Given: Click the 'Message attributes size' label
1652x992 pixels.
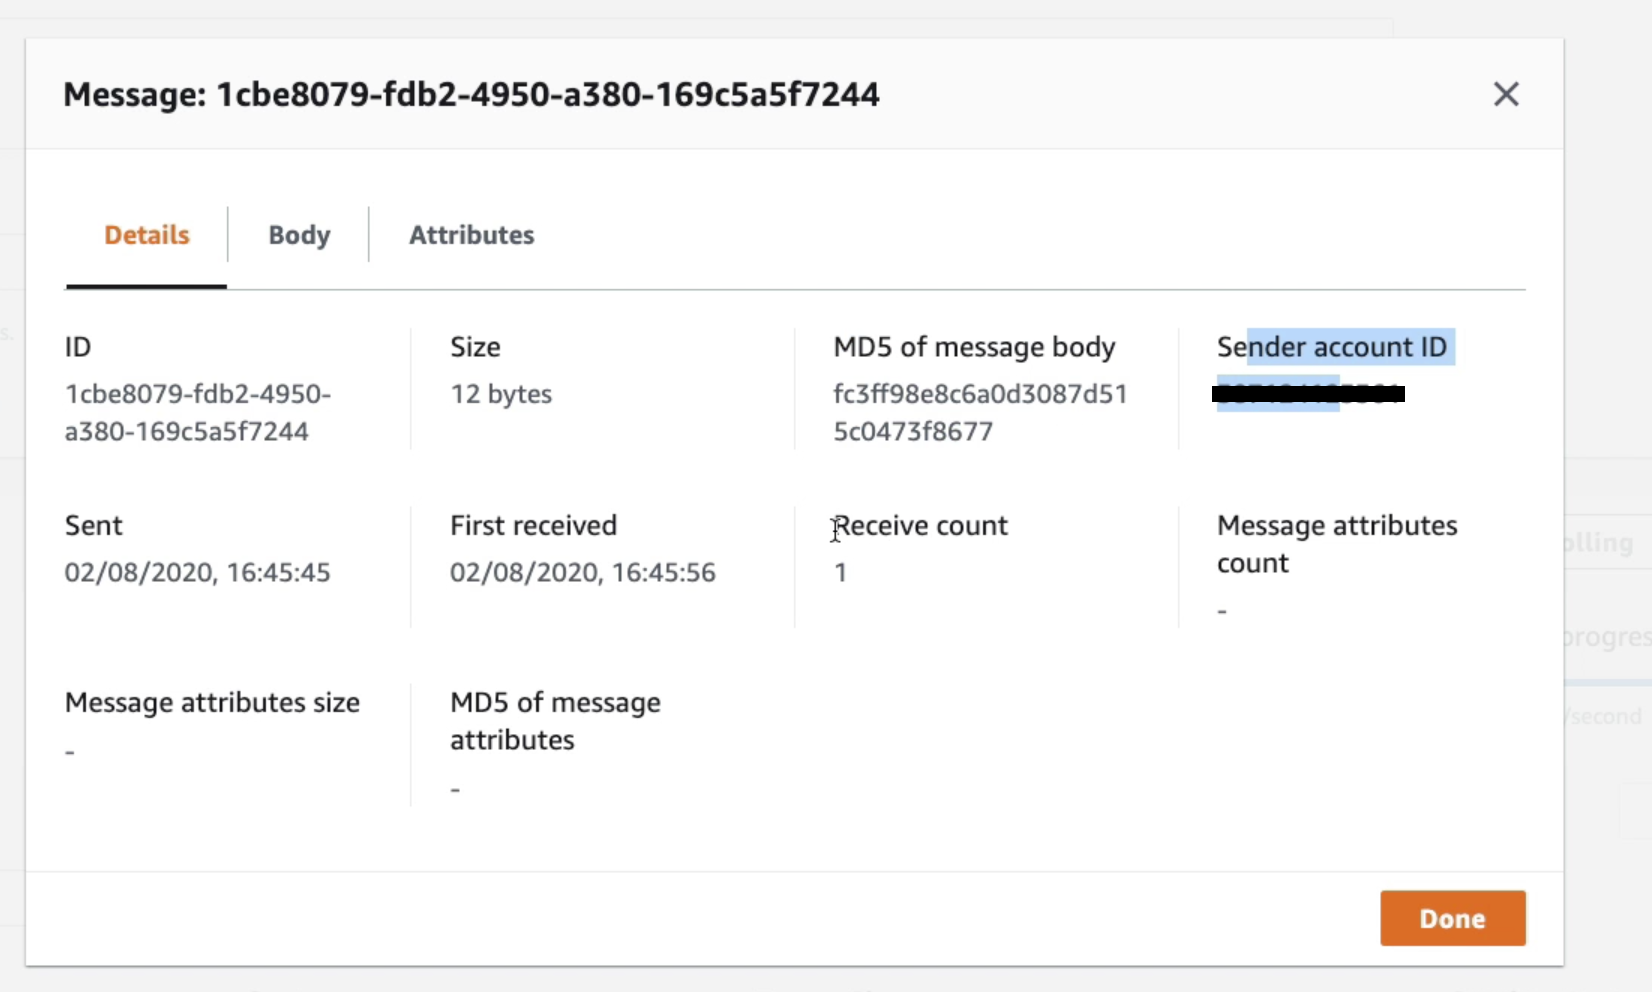Looking at the screenshot, I should (x=212, y=702).
